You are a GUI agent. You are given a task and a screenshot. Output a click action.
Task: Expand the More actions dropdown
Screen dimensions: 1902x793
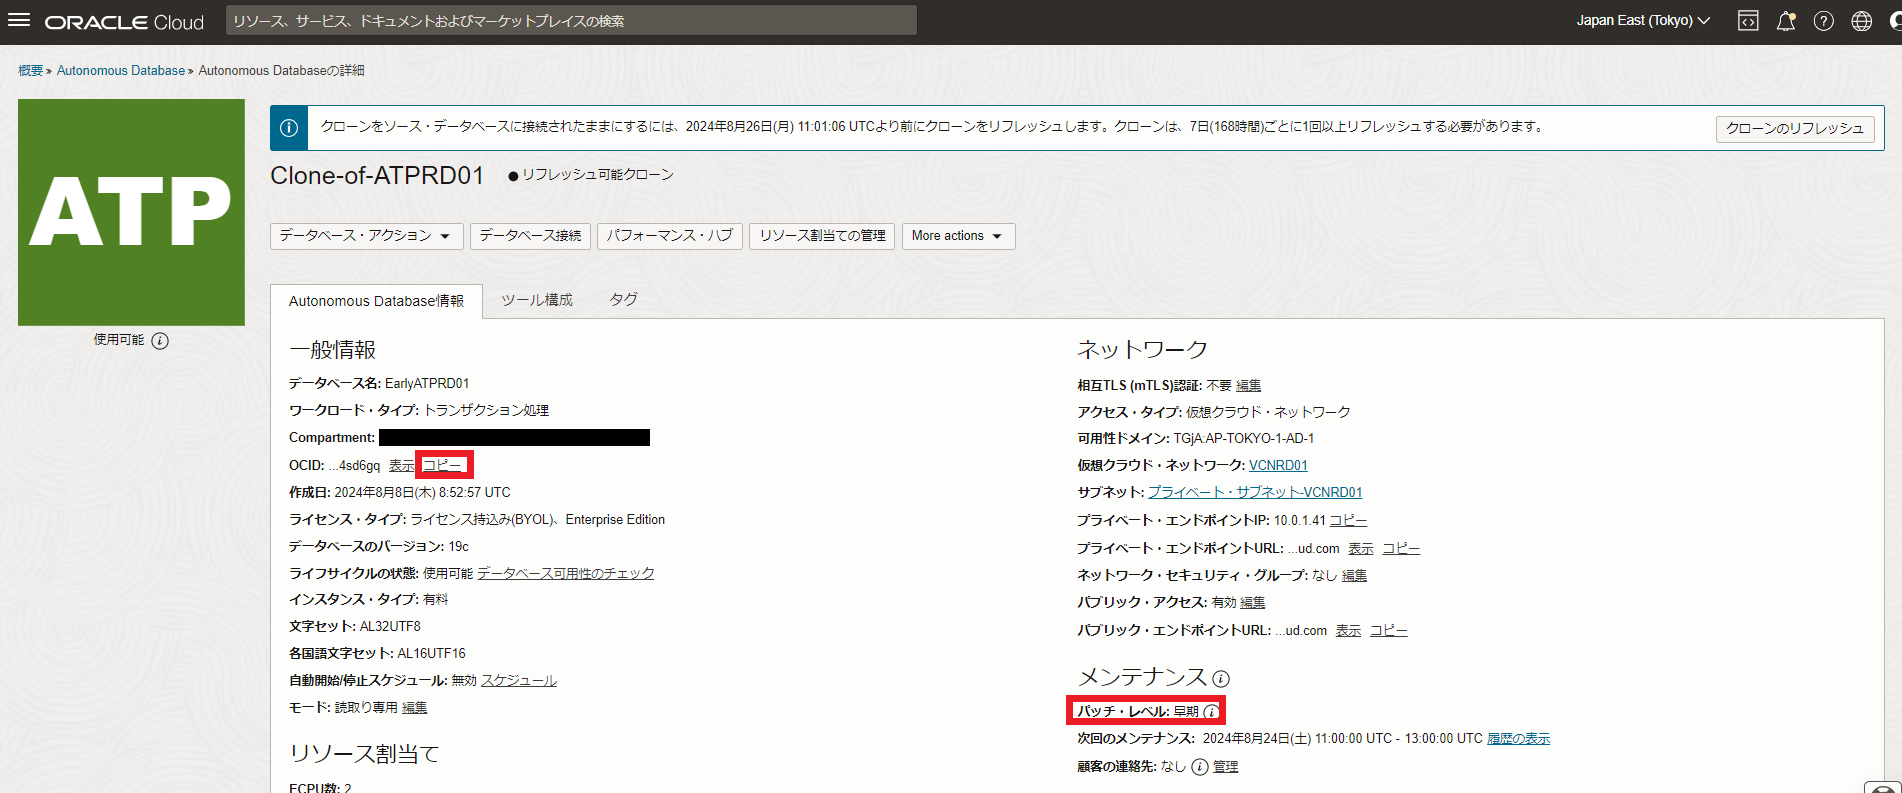958,236
